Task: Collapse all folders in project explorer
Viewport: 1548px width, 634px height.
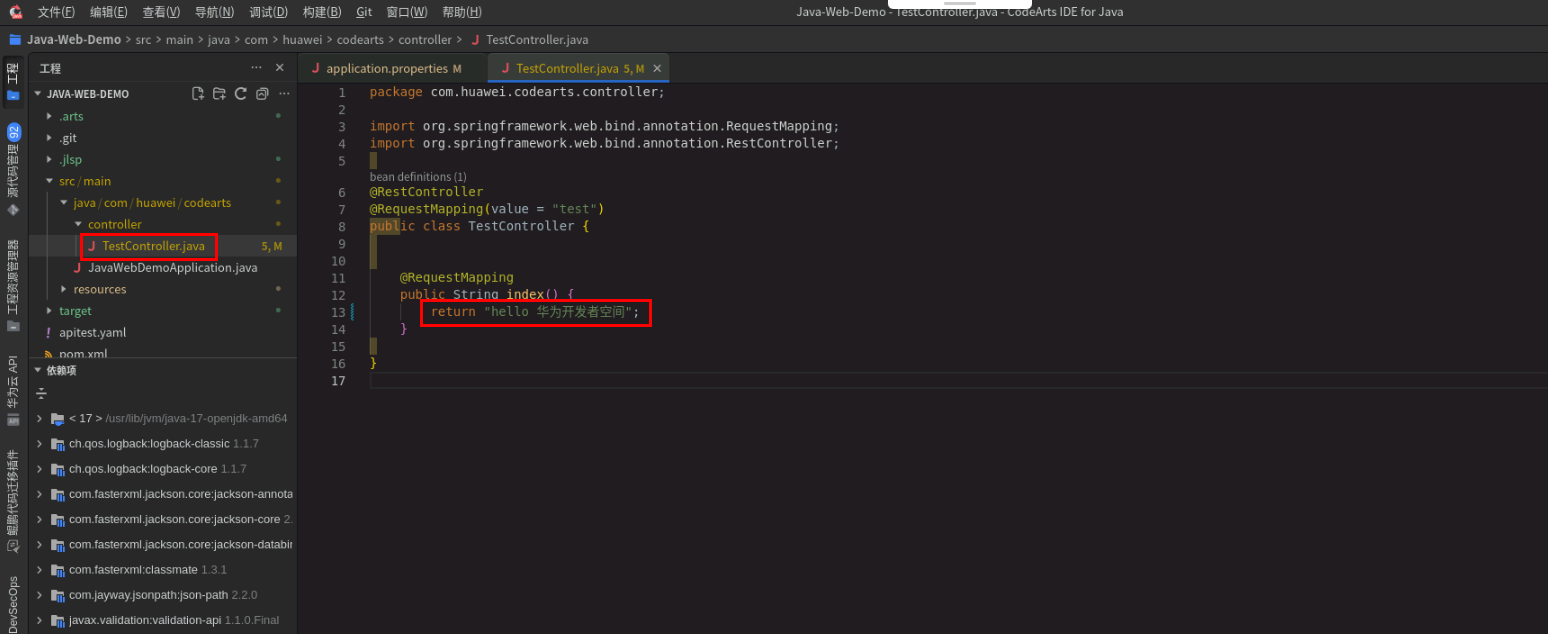Action: [262, 93]
